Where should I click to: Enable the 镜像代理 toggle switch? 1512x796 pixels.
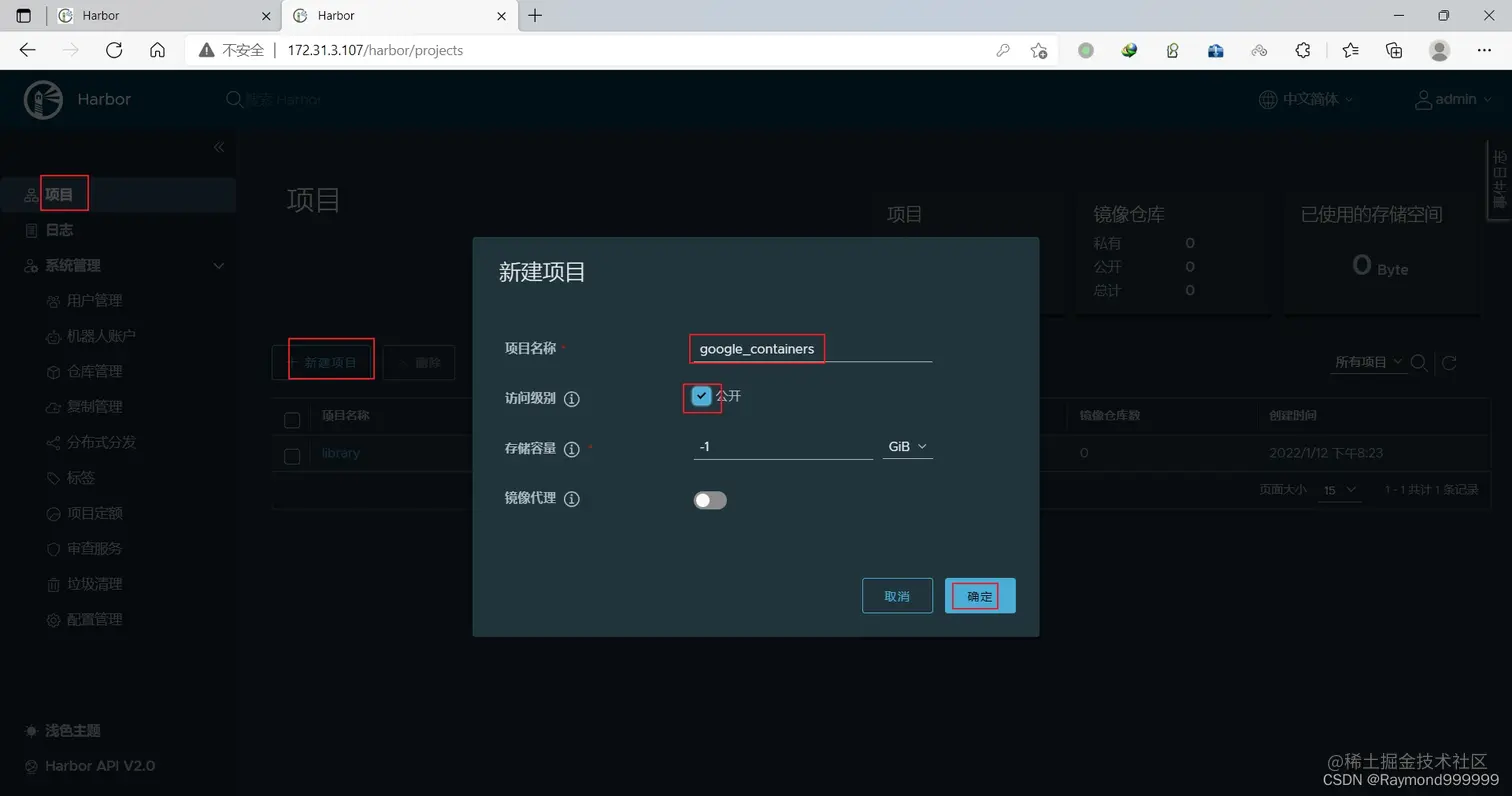point(710,499)
